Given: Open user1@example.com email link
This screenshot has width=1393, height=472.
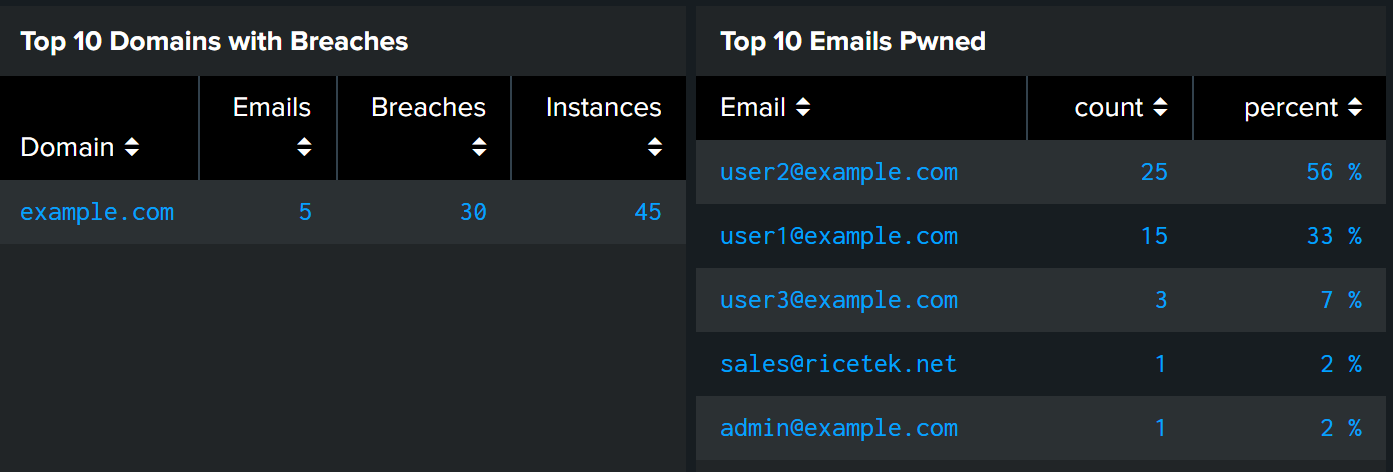Looking at the screenshot, I should [839, 236].
